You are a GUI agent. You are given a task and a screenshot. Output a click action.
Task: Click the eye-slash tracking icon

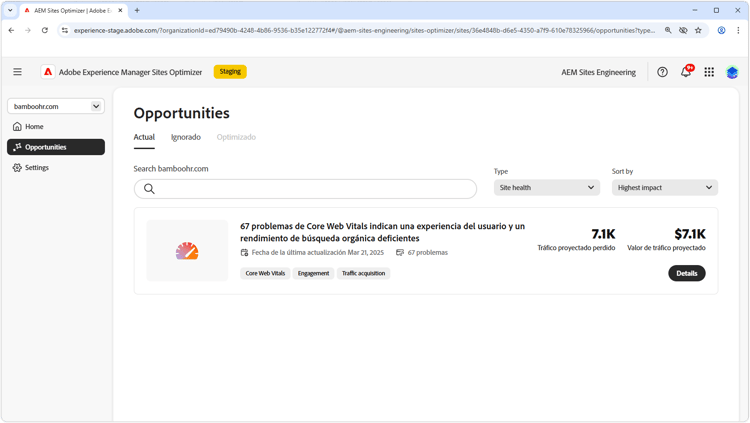coord(683,30)
